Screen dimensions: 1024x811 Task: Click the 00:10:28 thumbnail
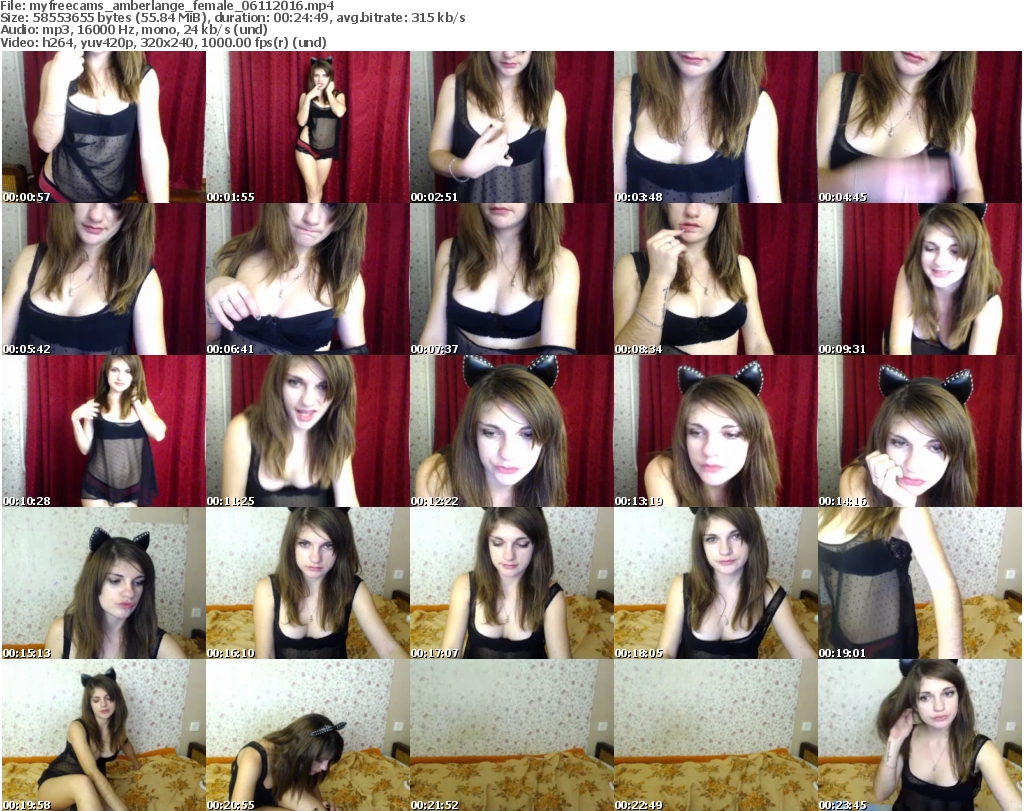click(x=103, y=431)
